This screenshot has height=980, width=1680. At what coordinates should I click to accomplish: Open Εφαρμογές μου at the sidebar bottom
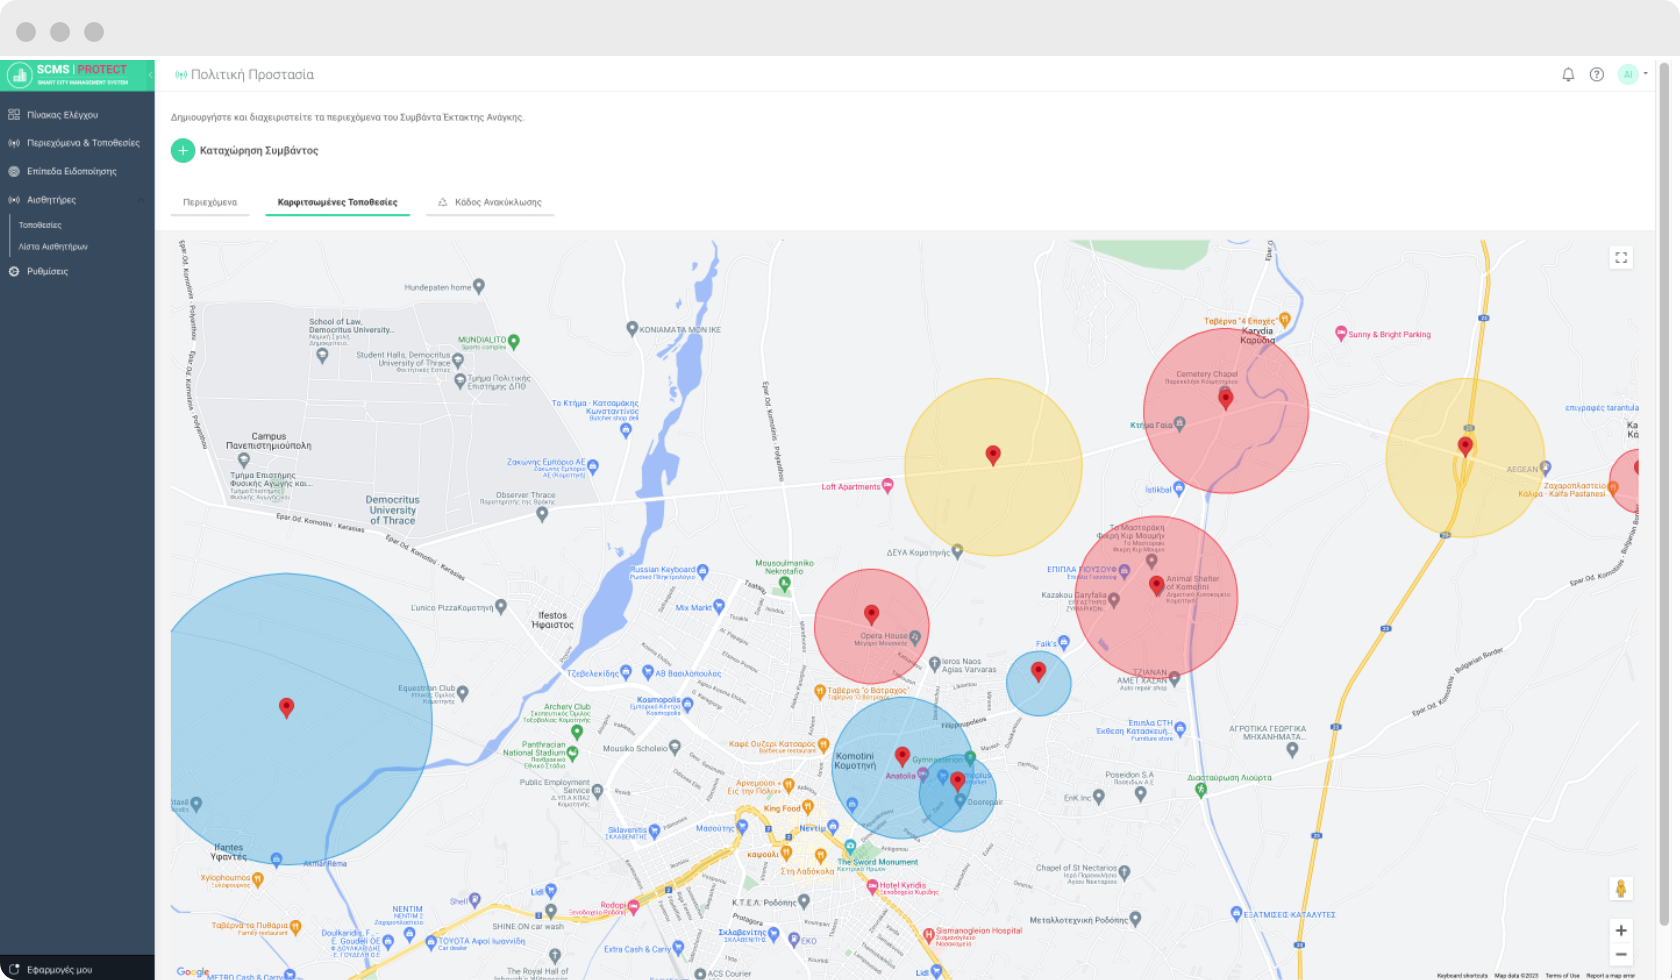(59, 969)
